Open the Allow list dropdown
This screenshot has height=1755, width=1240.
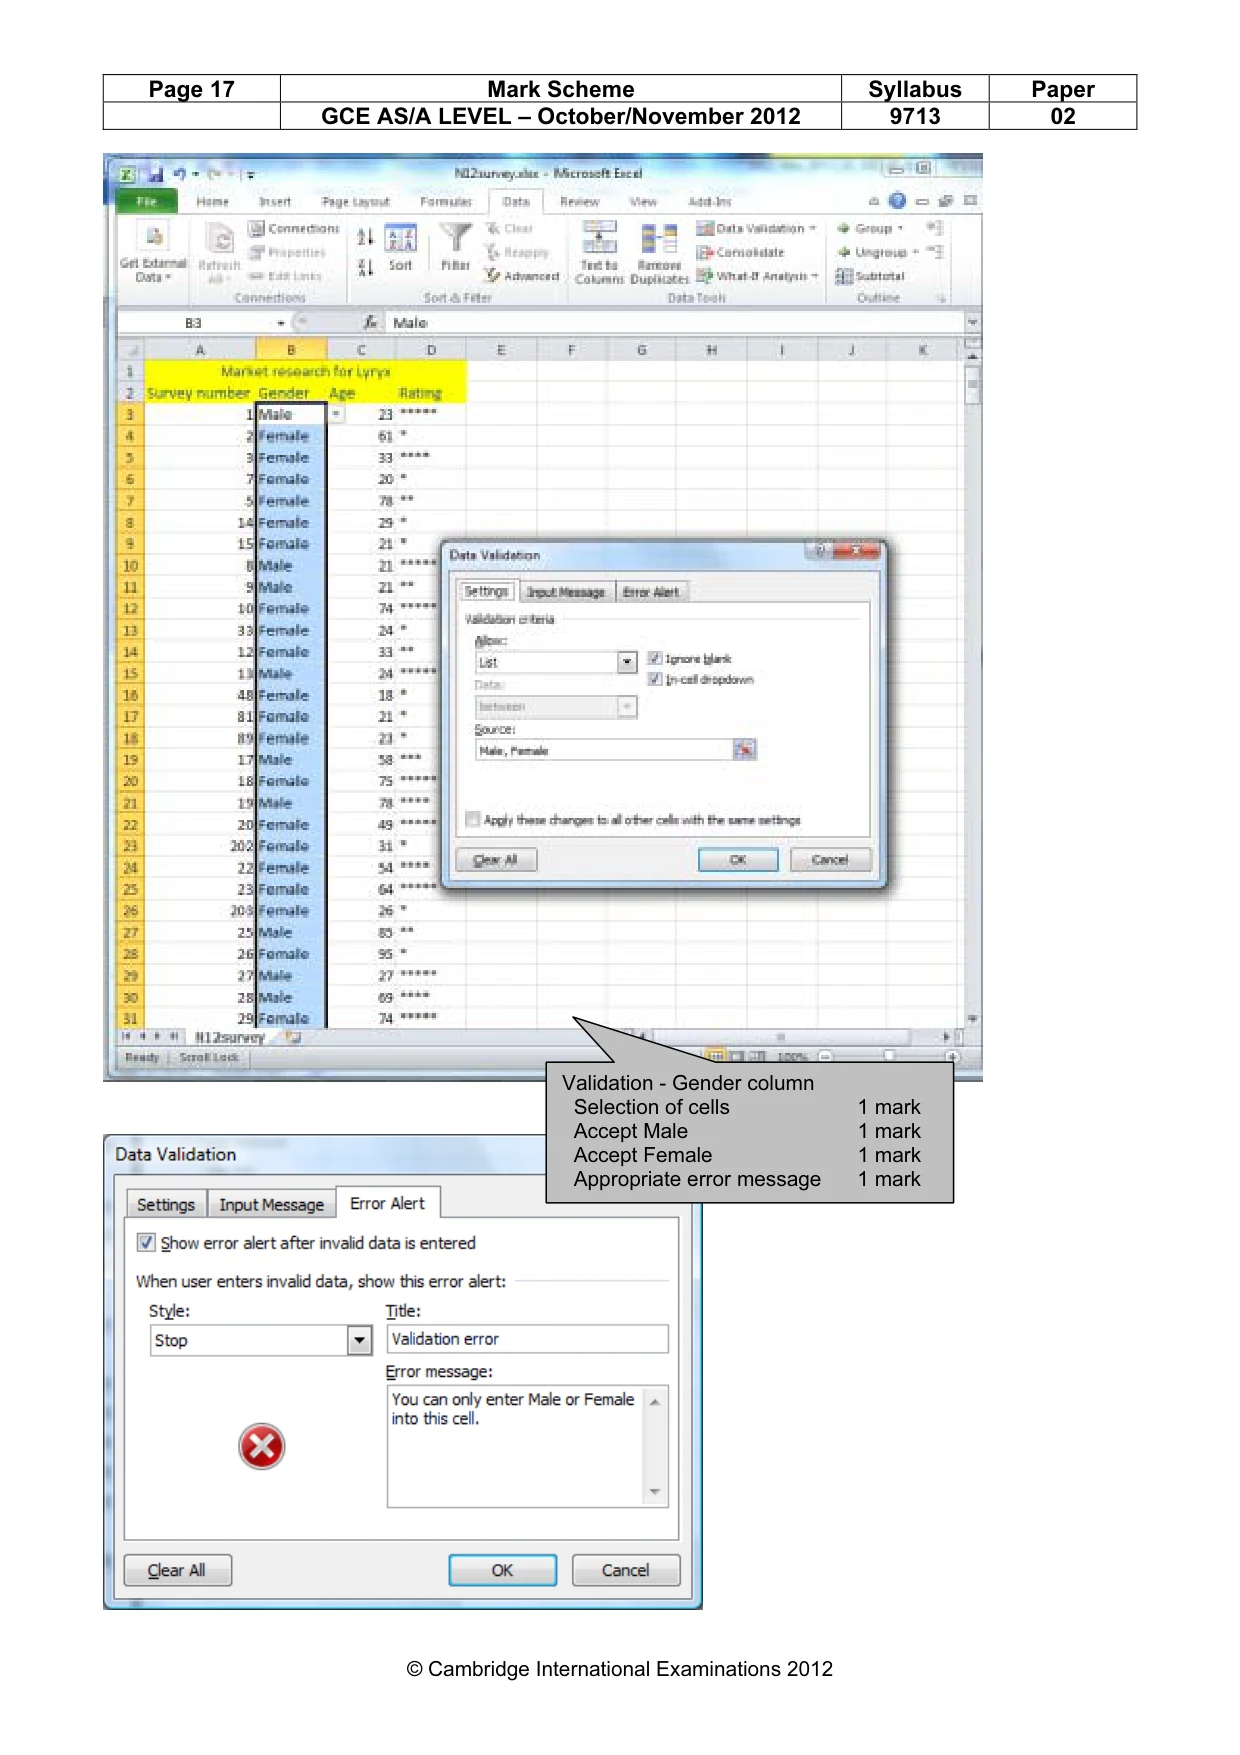click(x=627, y=662)
